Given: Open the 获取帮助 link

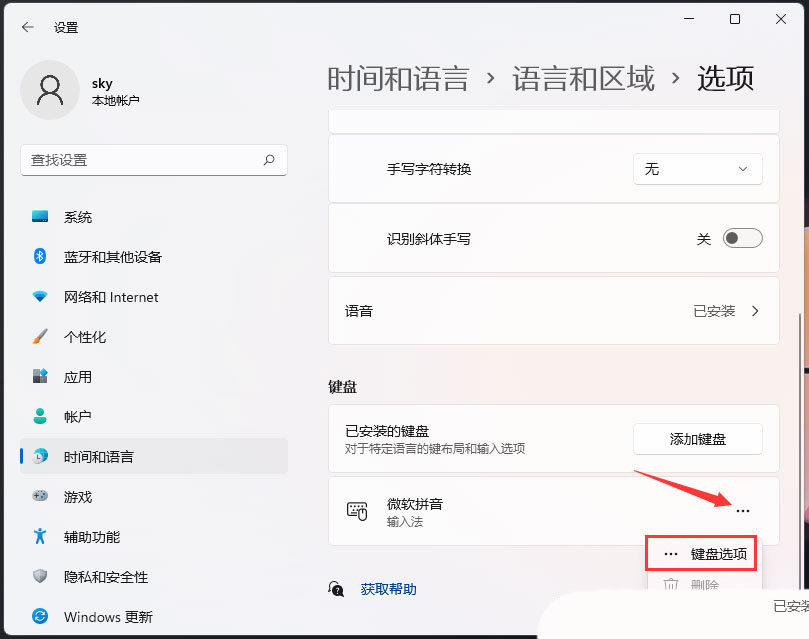Looking at the screenshot, I should 388,589.
